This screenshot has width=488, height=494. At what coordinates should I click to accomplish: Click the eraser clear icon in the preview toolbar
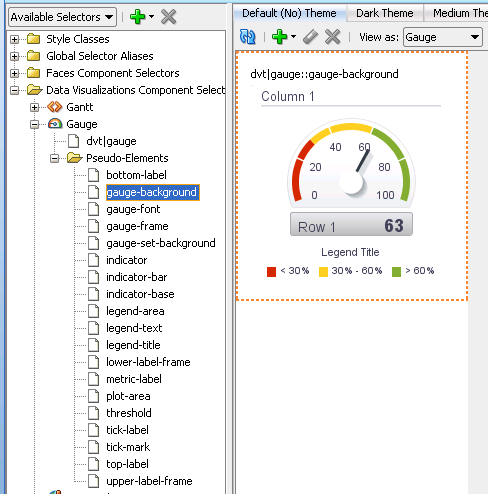click(x=310, y=37)
